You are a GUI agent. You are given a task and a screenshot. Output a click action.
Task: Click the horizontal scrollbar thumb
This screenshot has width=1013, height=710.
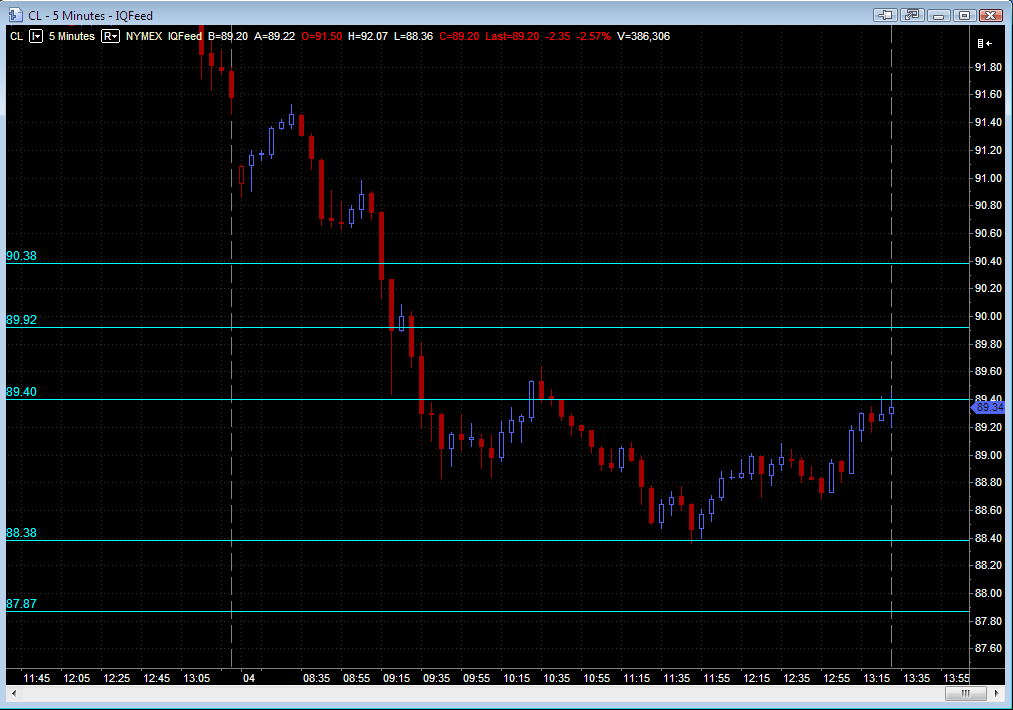[965, 693]
